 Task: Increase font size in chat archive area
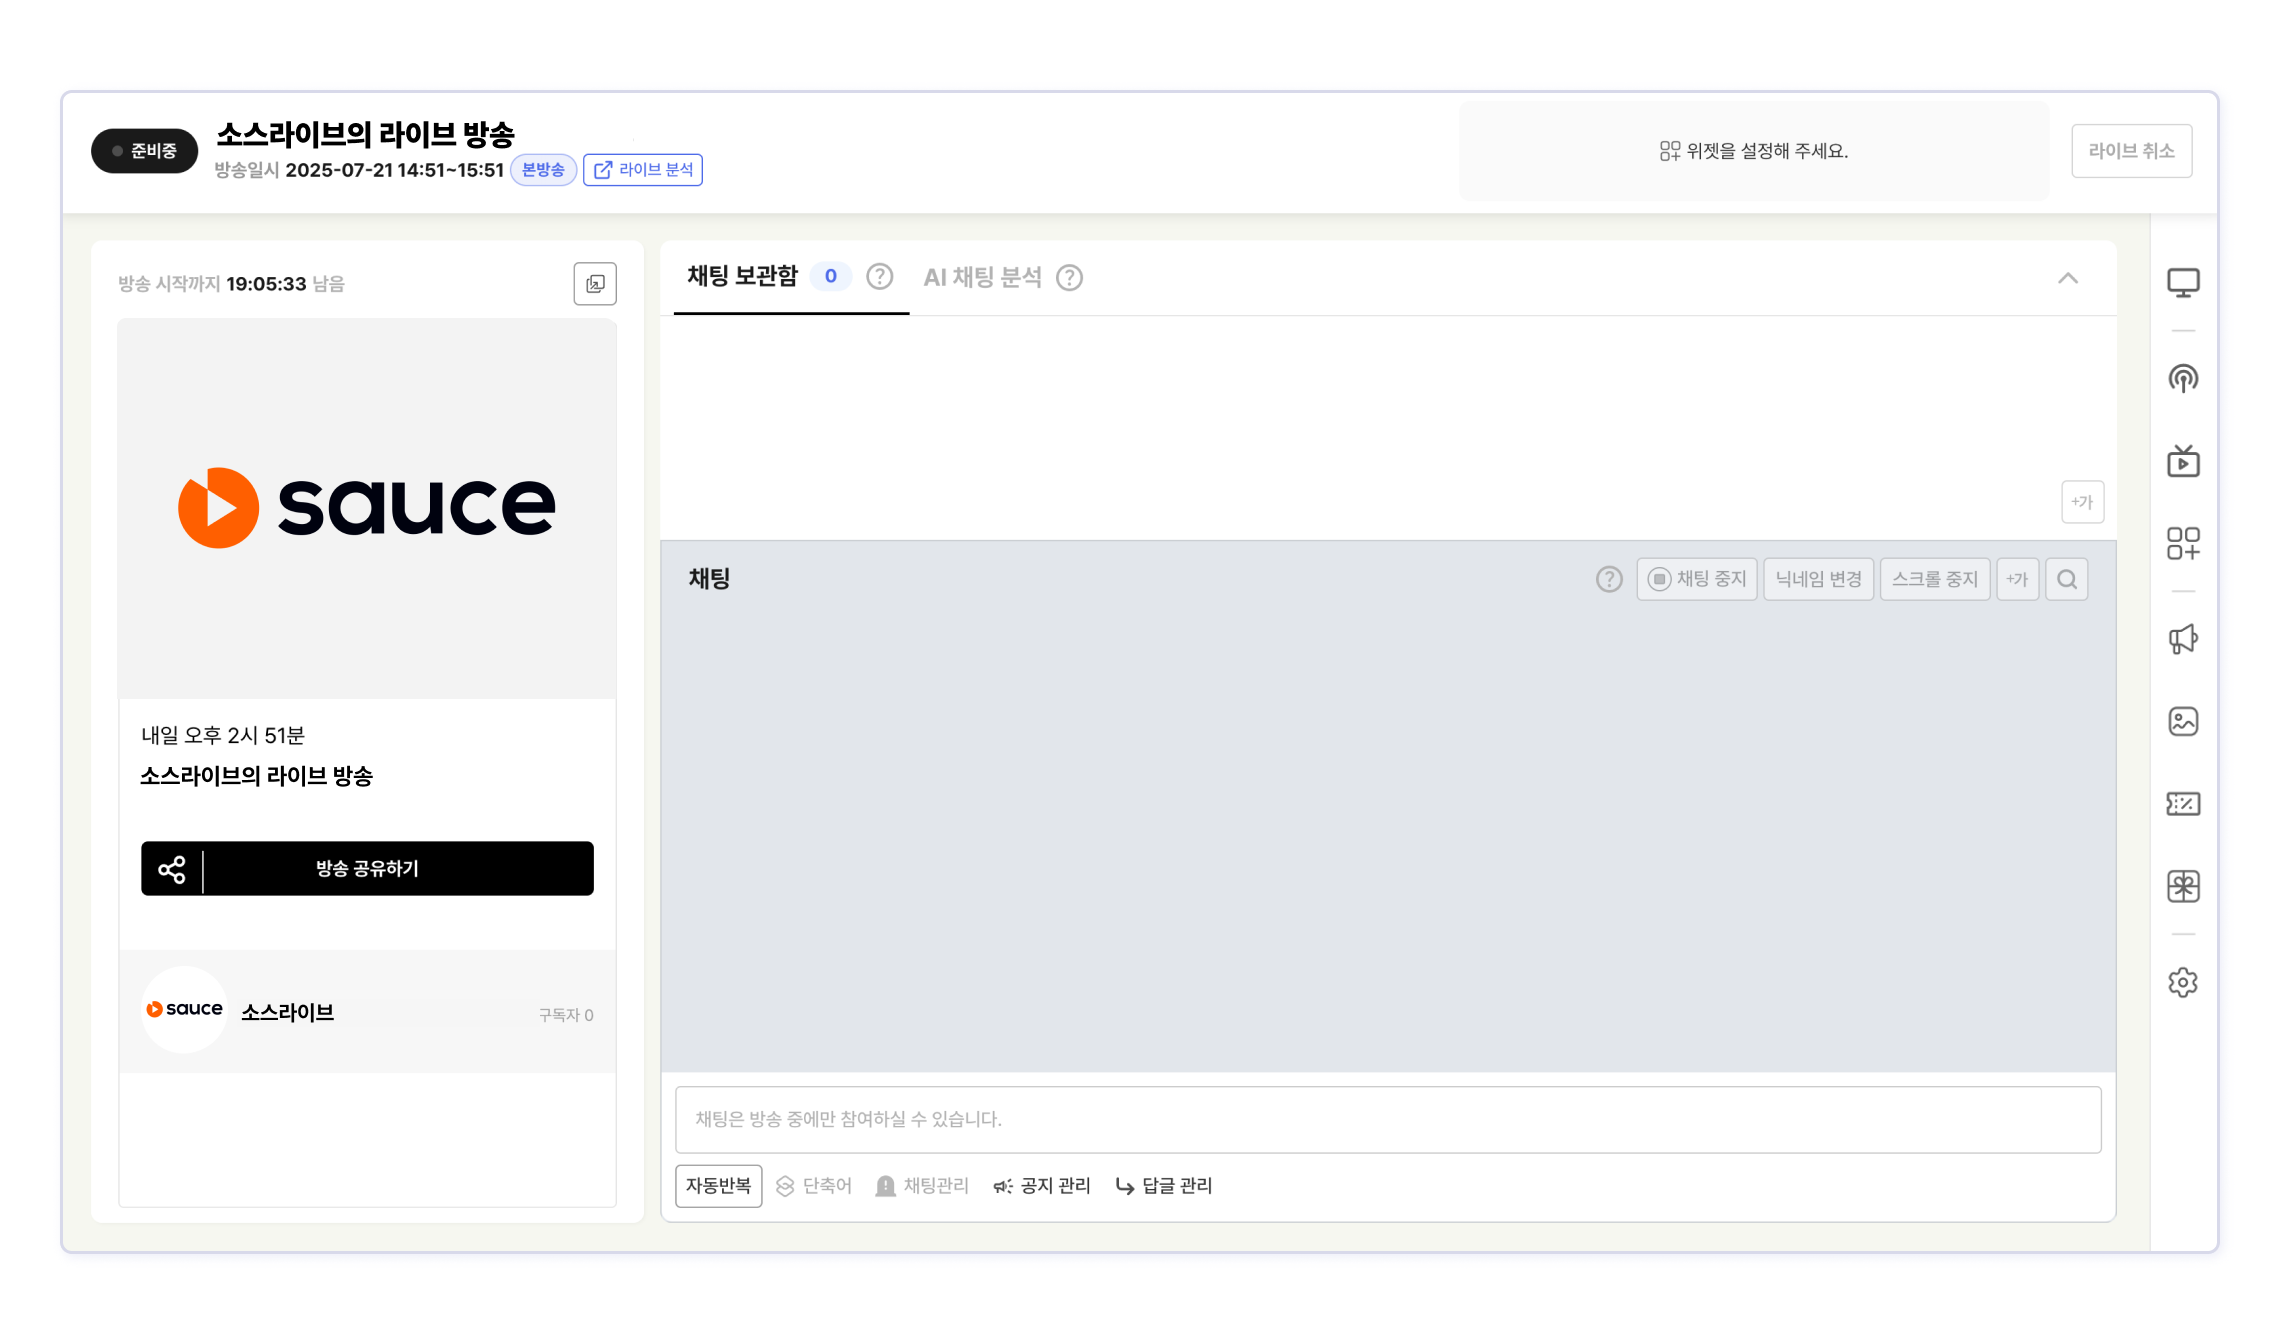point(2083,502)
